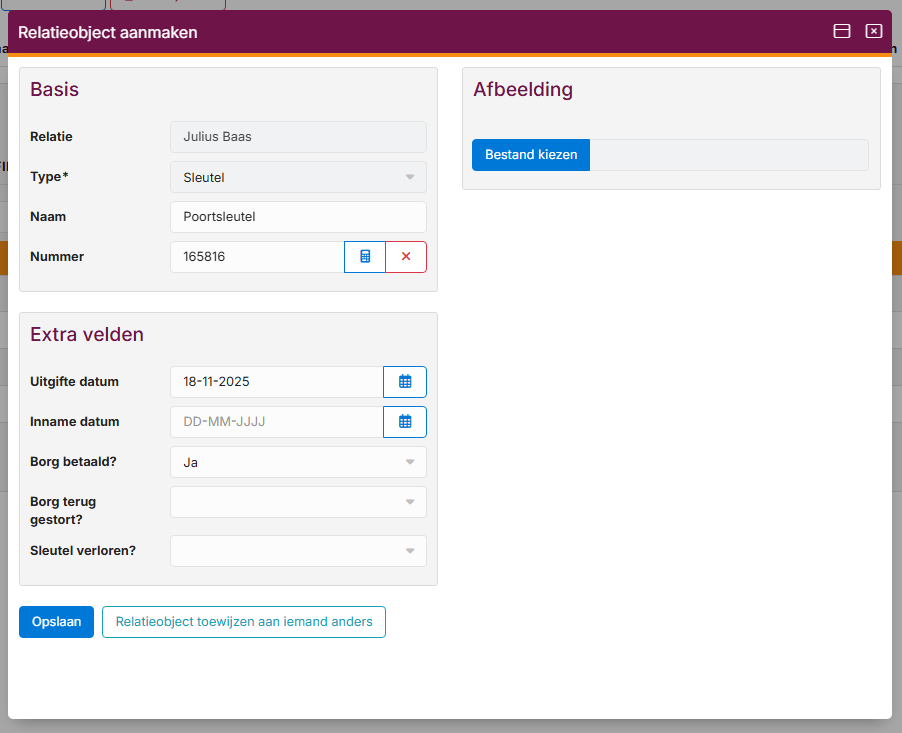Close the Relatieobject aanmaken dialog
This screenshot has width=902, height=733.
coord(874,32)
